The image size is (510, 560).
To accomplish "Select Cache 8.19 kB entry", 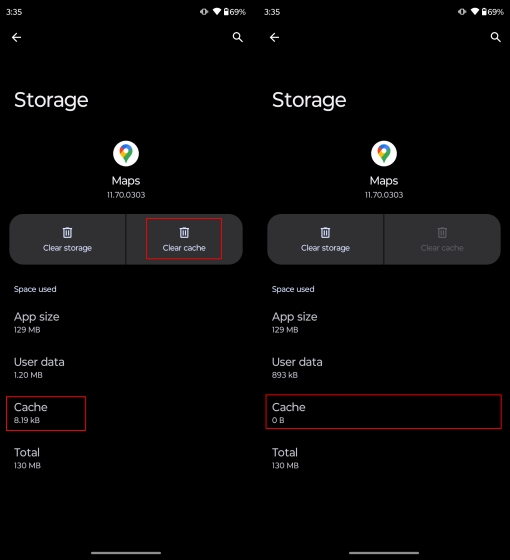I will pyautogui.click(x=46, y=413).
